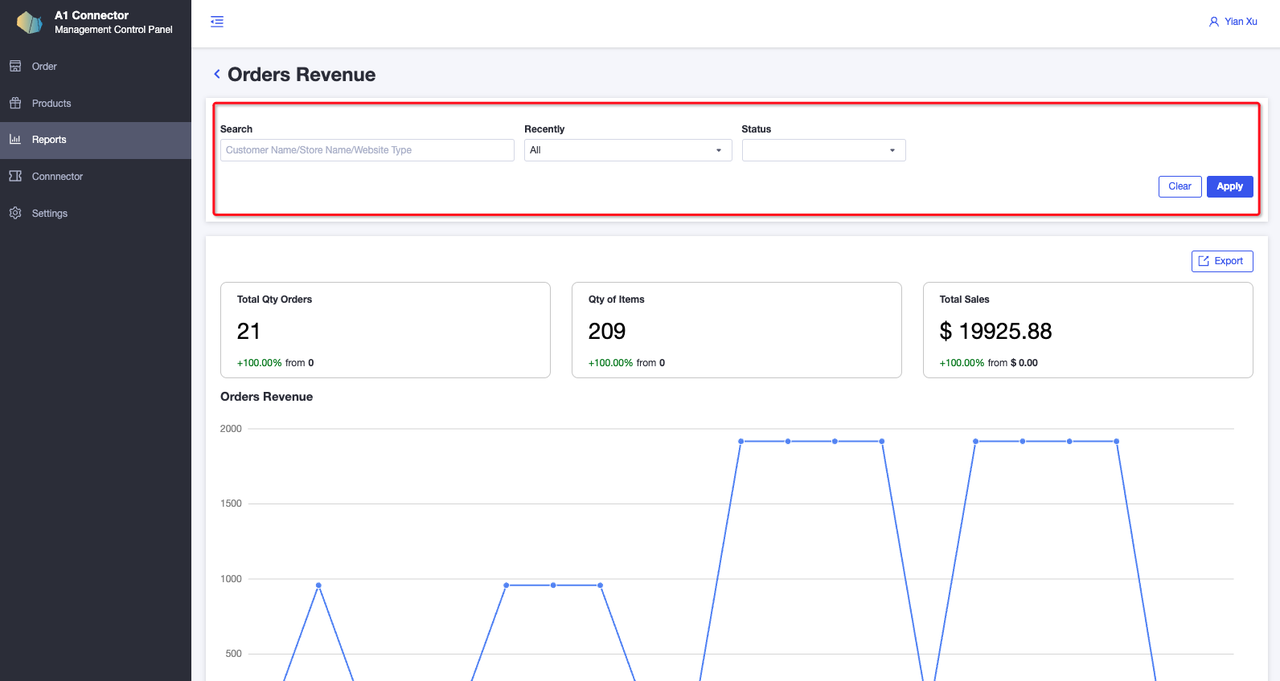Collapse the sidebar with the menu-fold icon

point(217,21)
